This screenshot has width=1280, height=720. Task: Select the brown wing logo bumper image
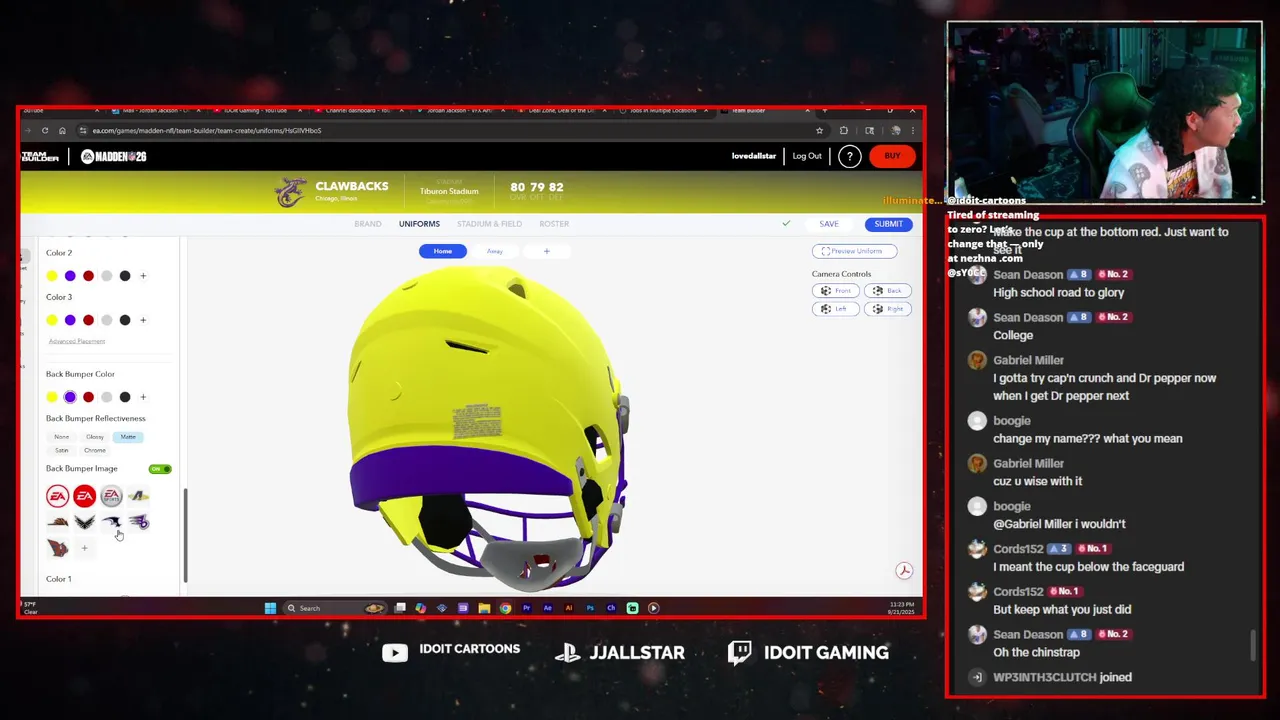pos(58,522)
